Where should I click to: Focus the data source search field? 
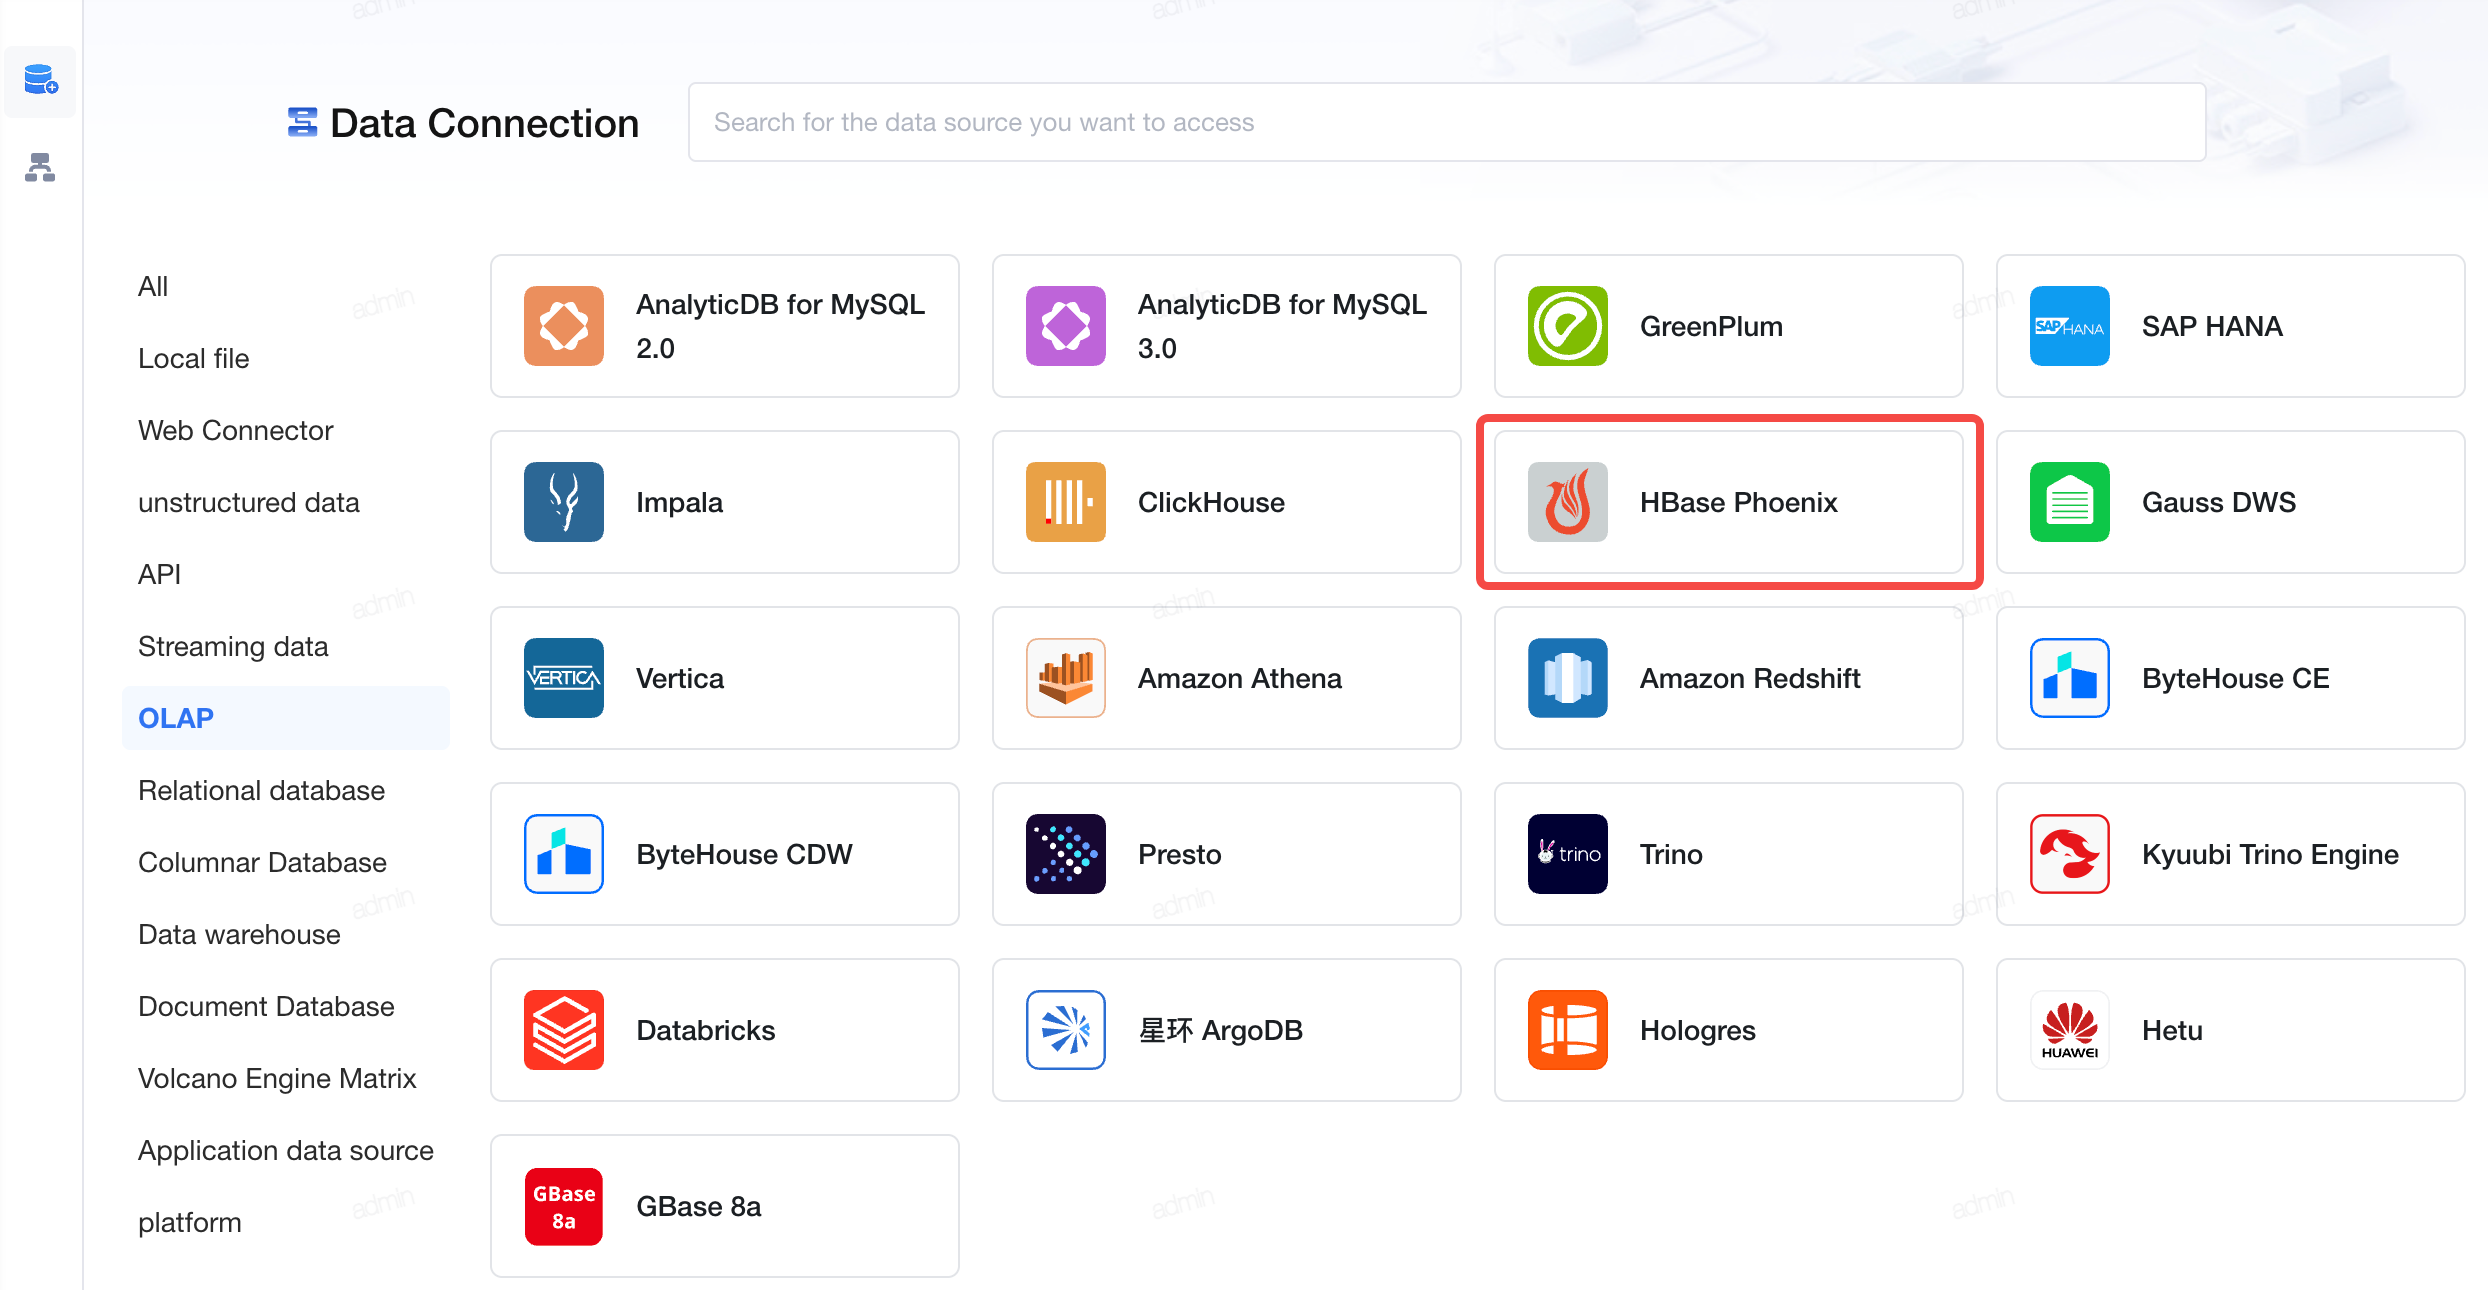pyautogui.click(x=1446, y=122)
